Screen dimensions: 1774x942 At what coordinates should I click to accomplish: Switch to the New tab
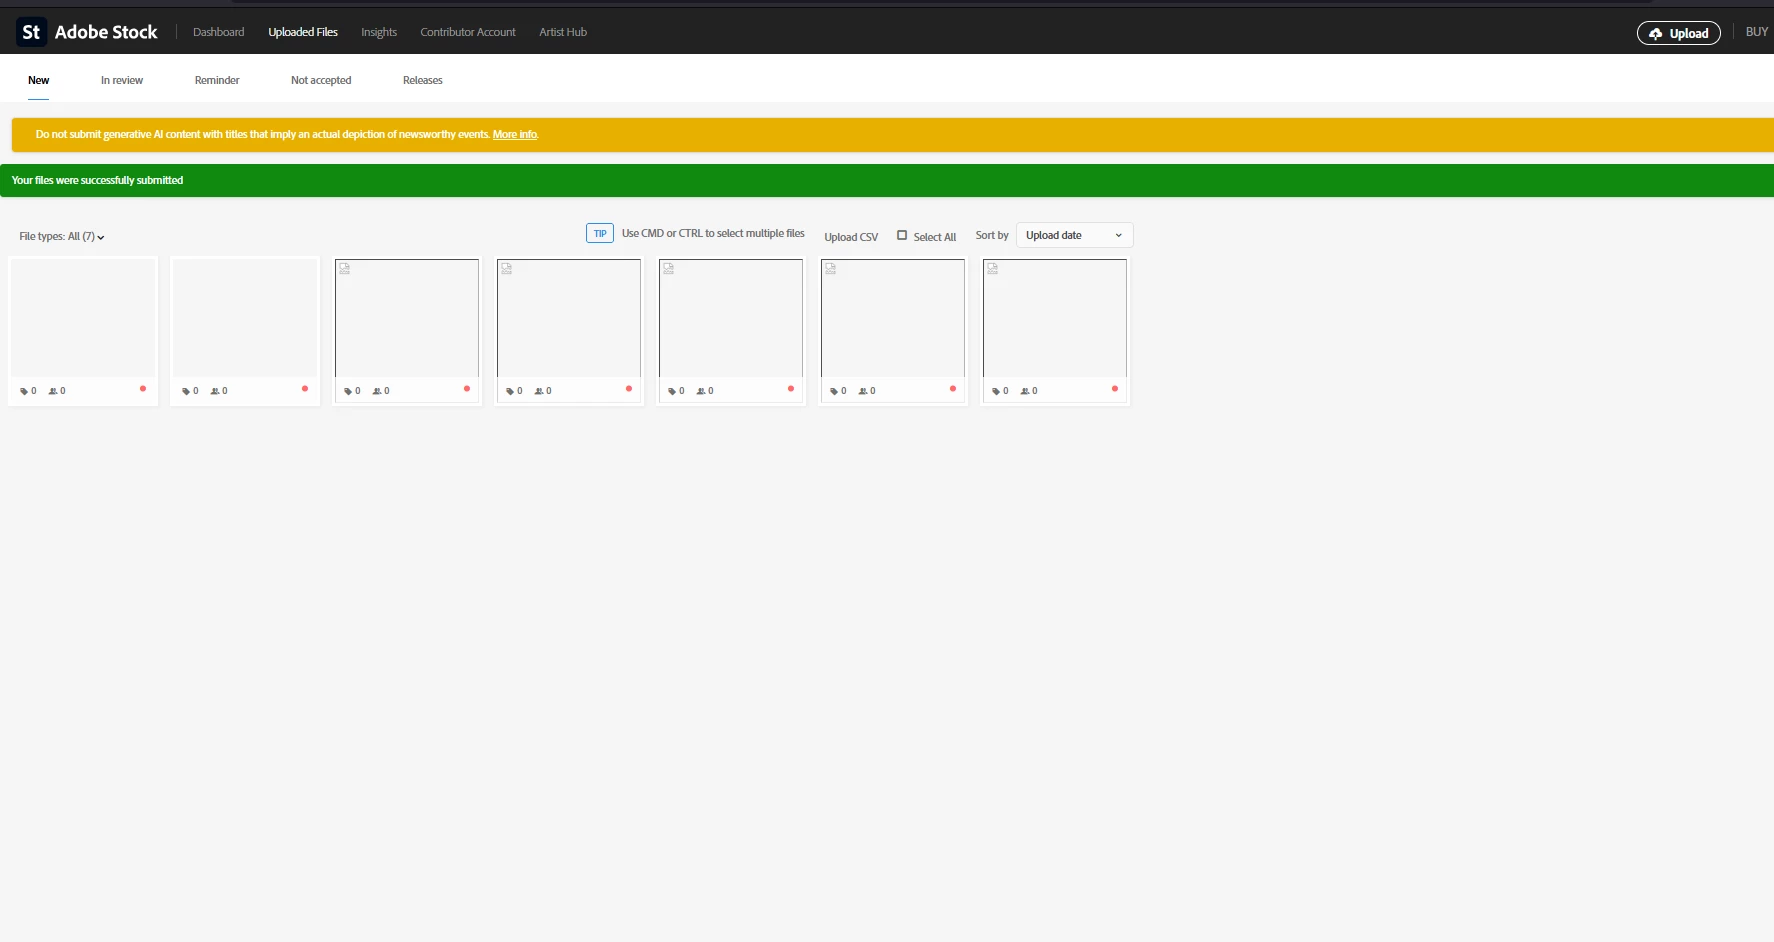(39, 80)
